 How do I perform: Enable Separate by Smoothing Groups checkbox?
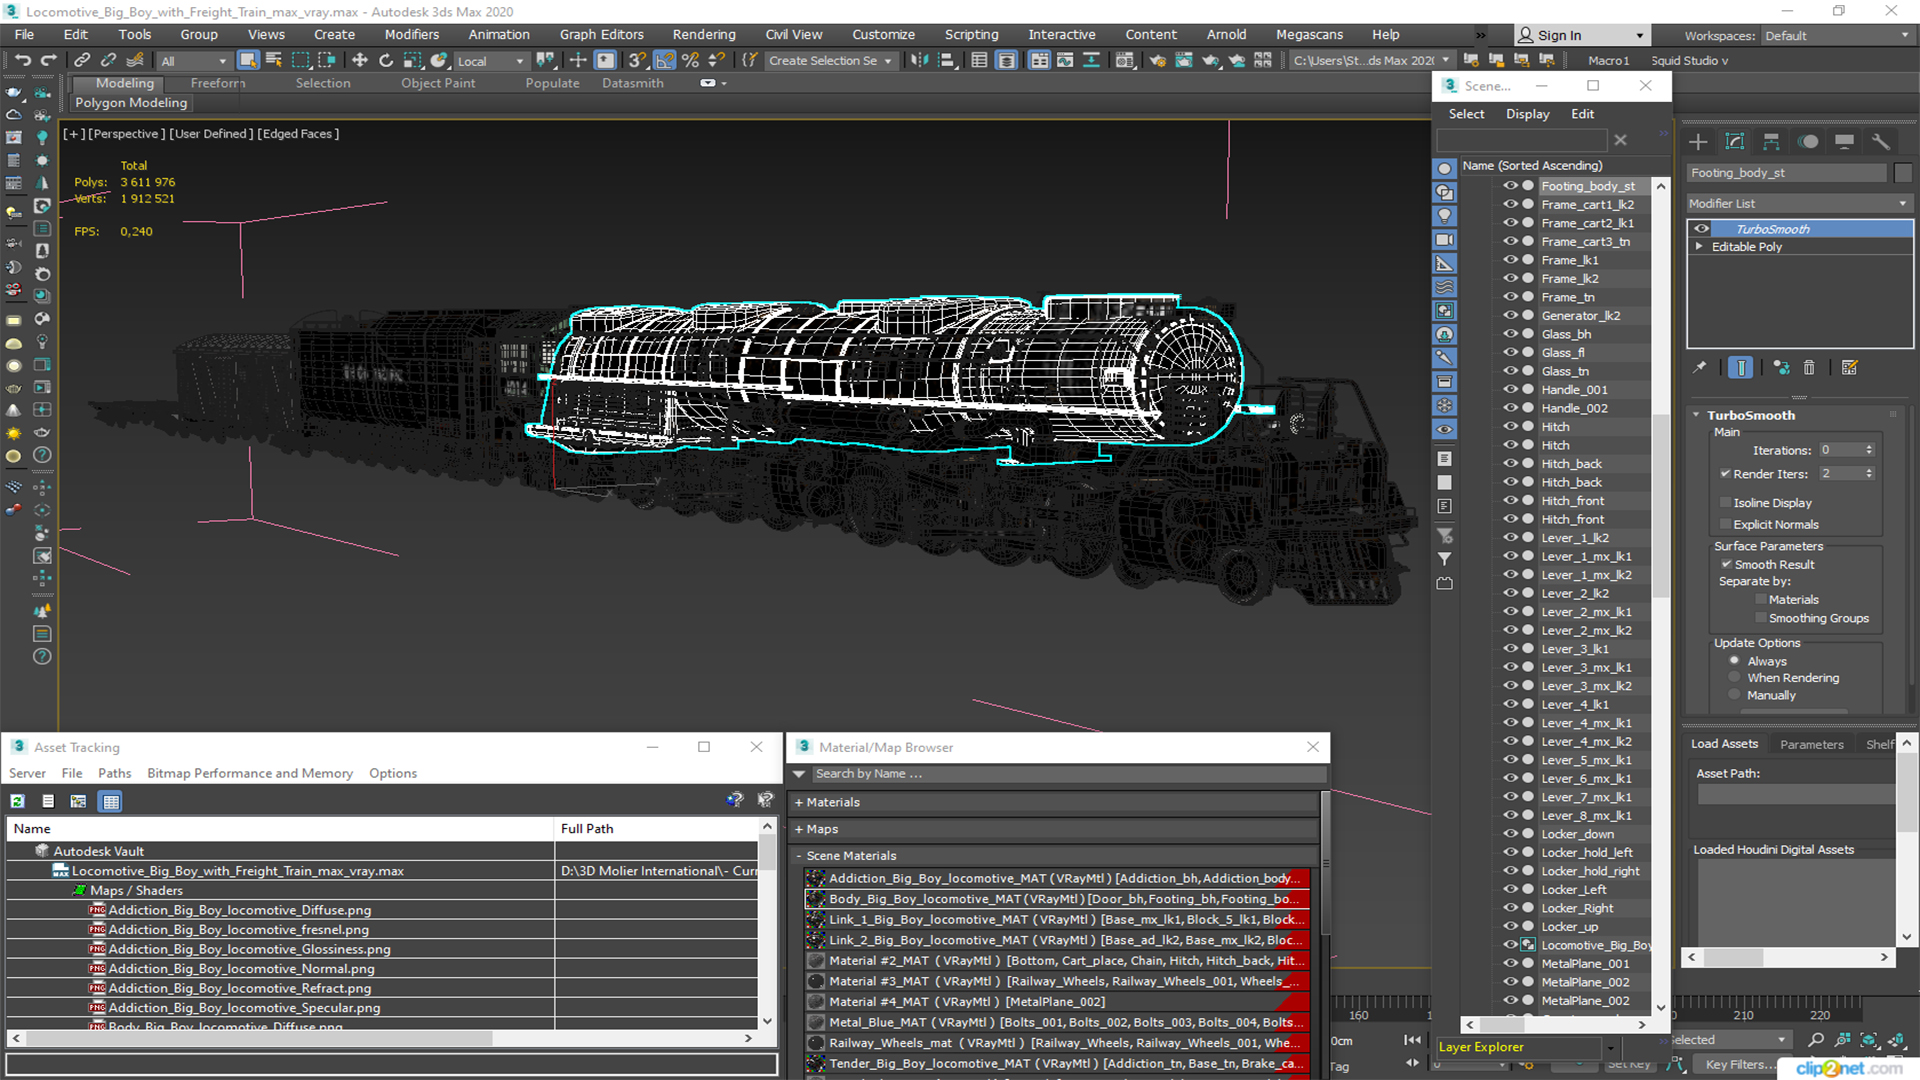(1761, 619)
